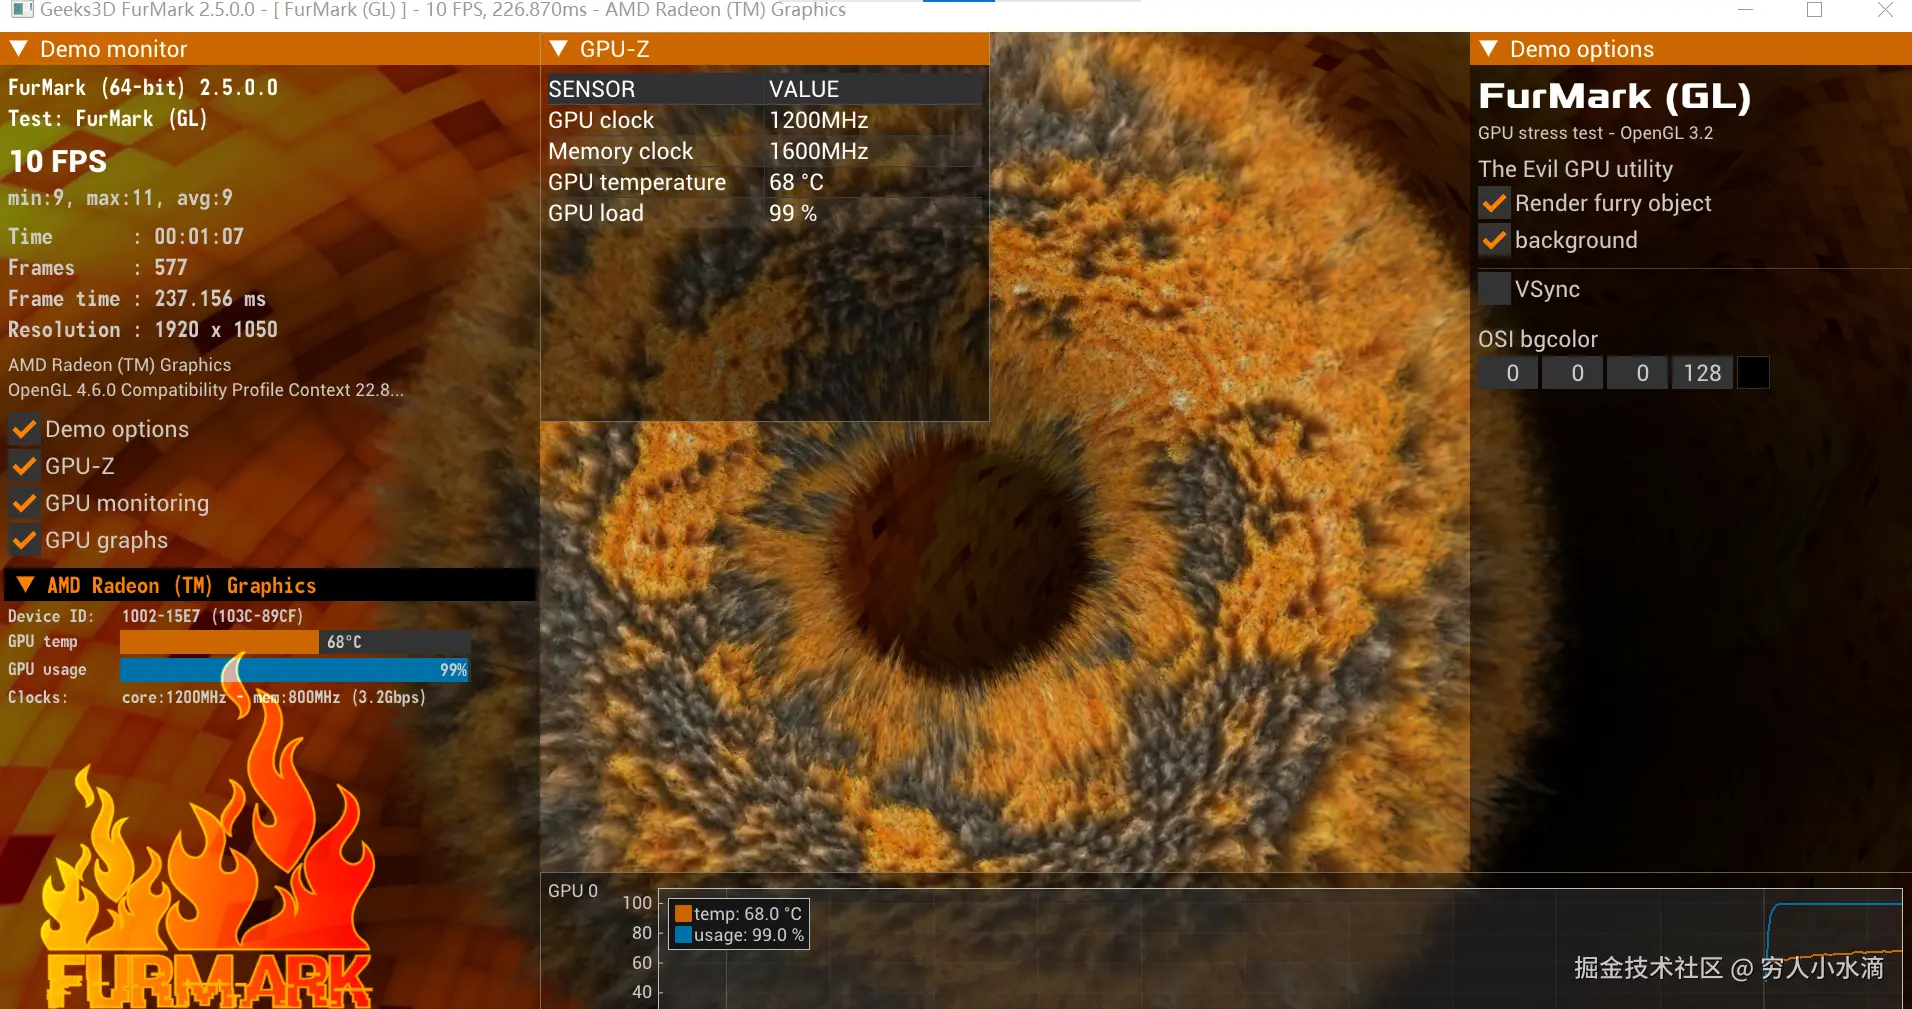Open the OSI bgcolor color swatch
The width and height of the screenshot is (1912, 1009).
click(x=1753, y=373)
